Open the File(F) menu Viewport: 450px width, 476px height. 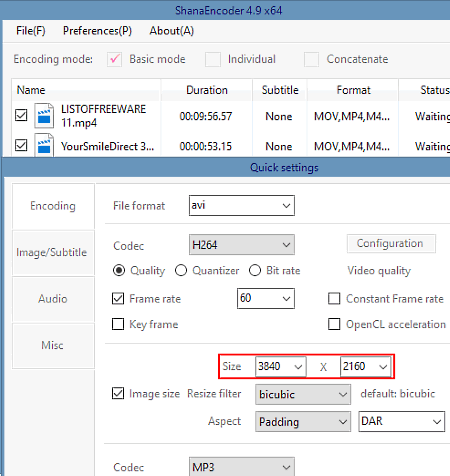tap(31, 31)
